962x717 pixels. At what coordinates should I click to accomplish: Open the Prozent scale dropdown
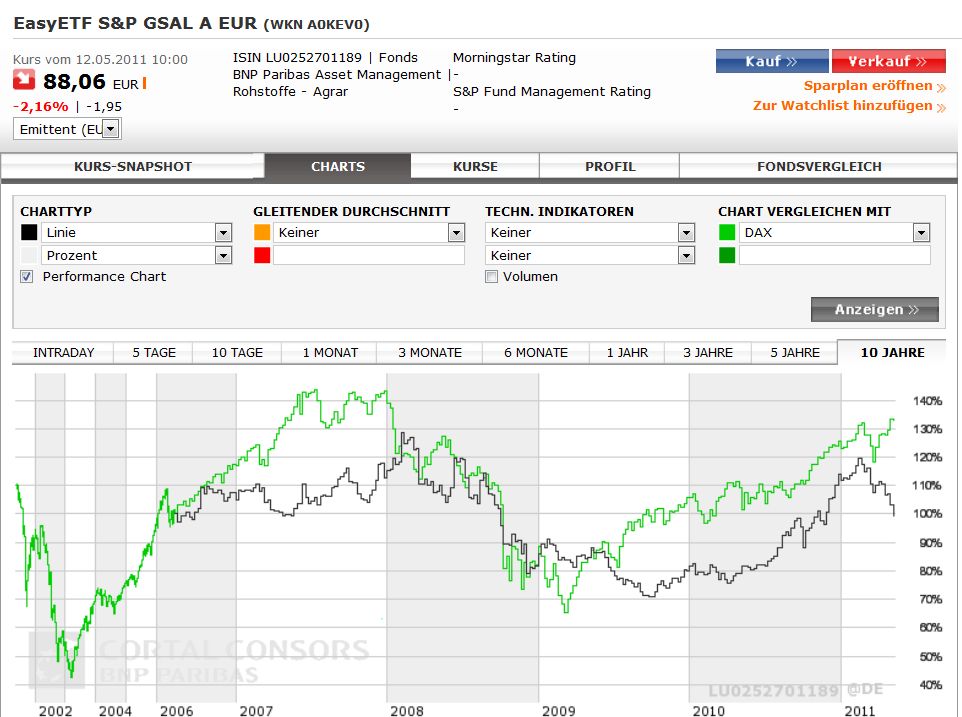[x=136, y=255]
